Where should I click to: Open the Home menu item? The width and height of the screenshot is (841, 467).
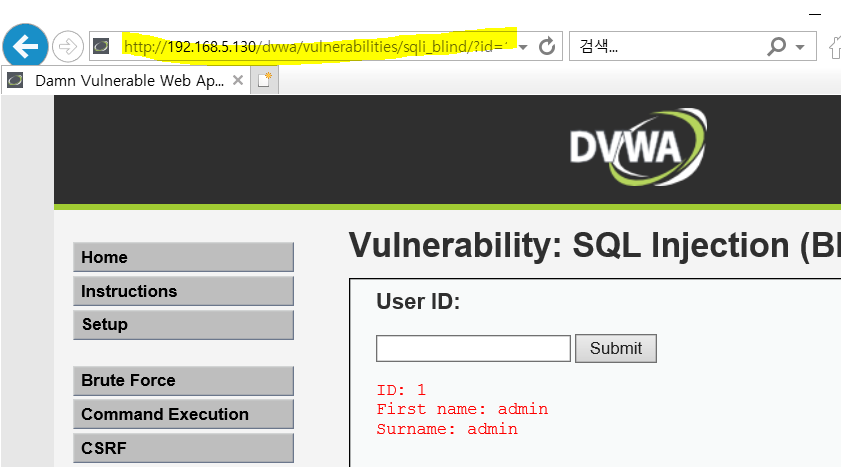(183, 257)
